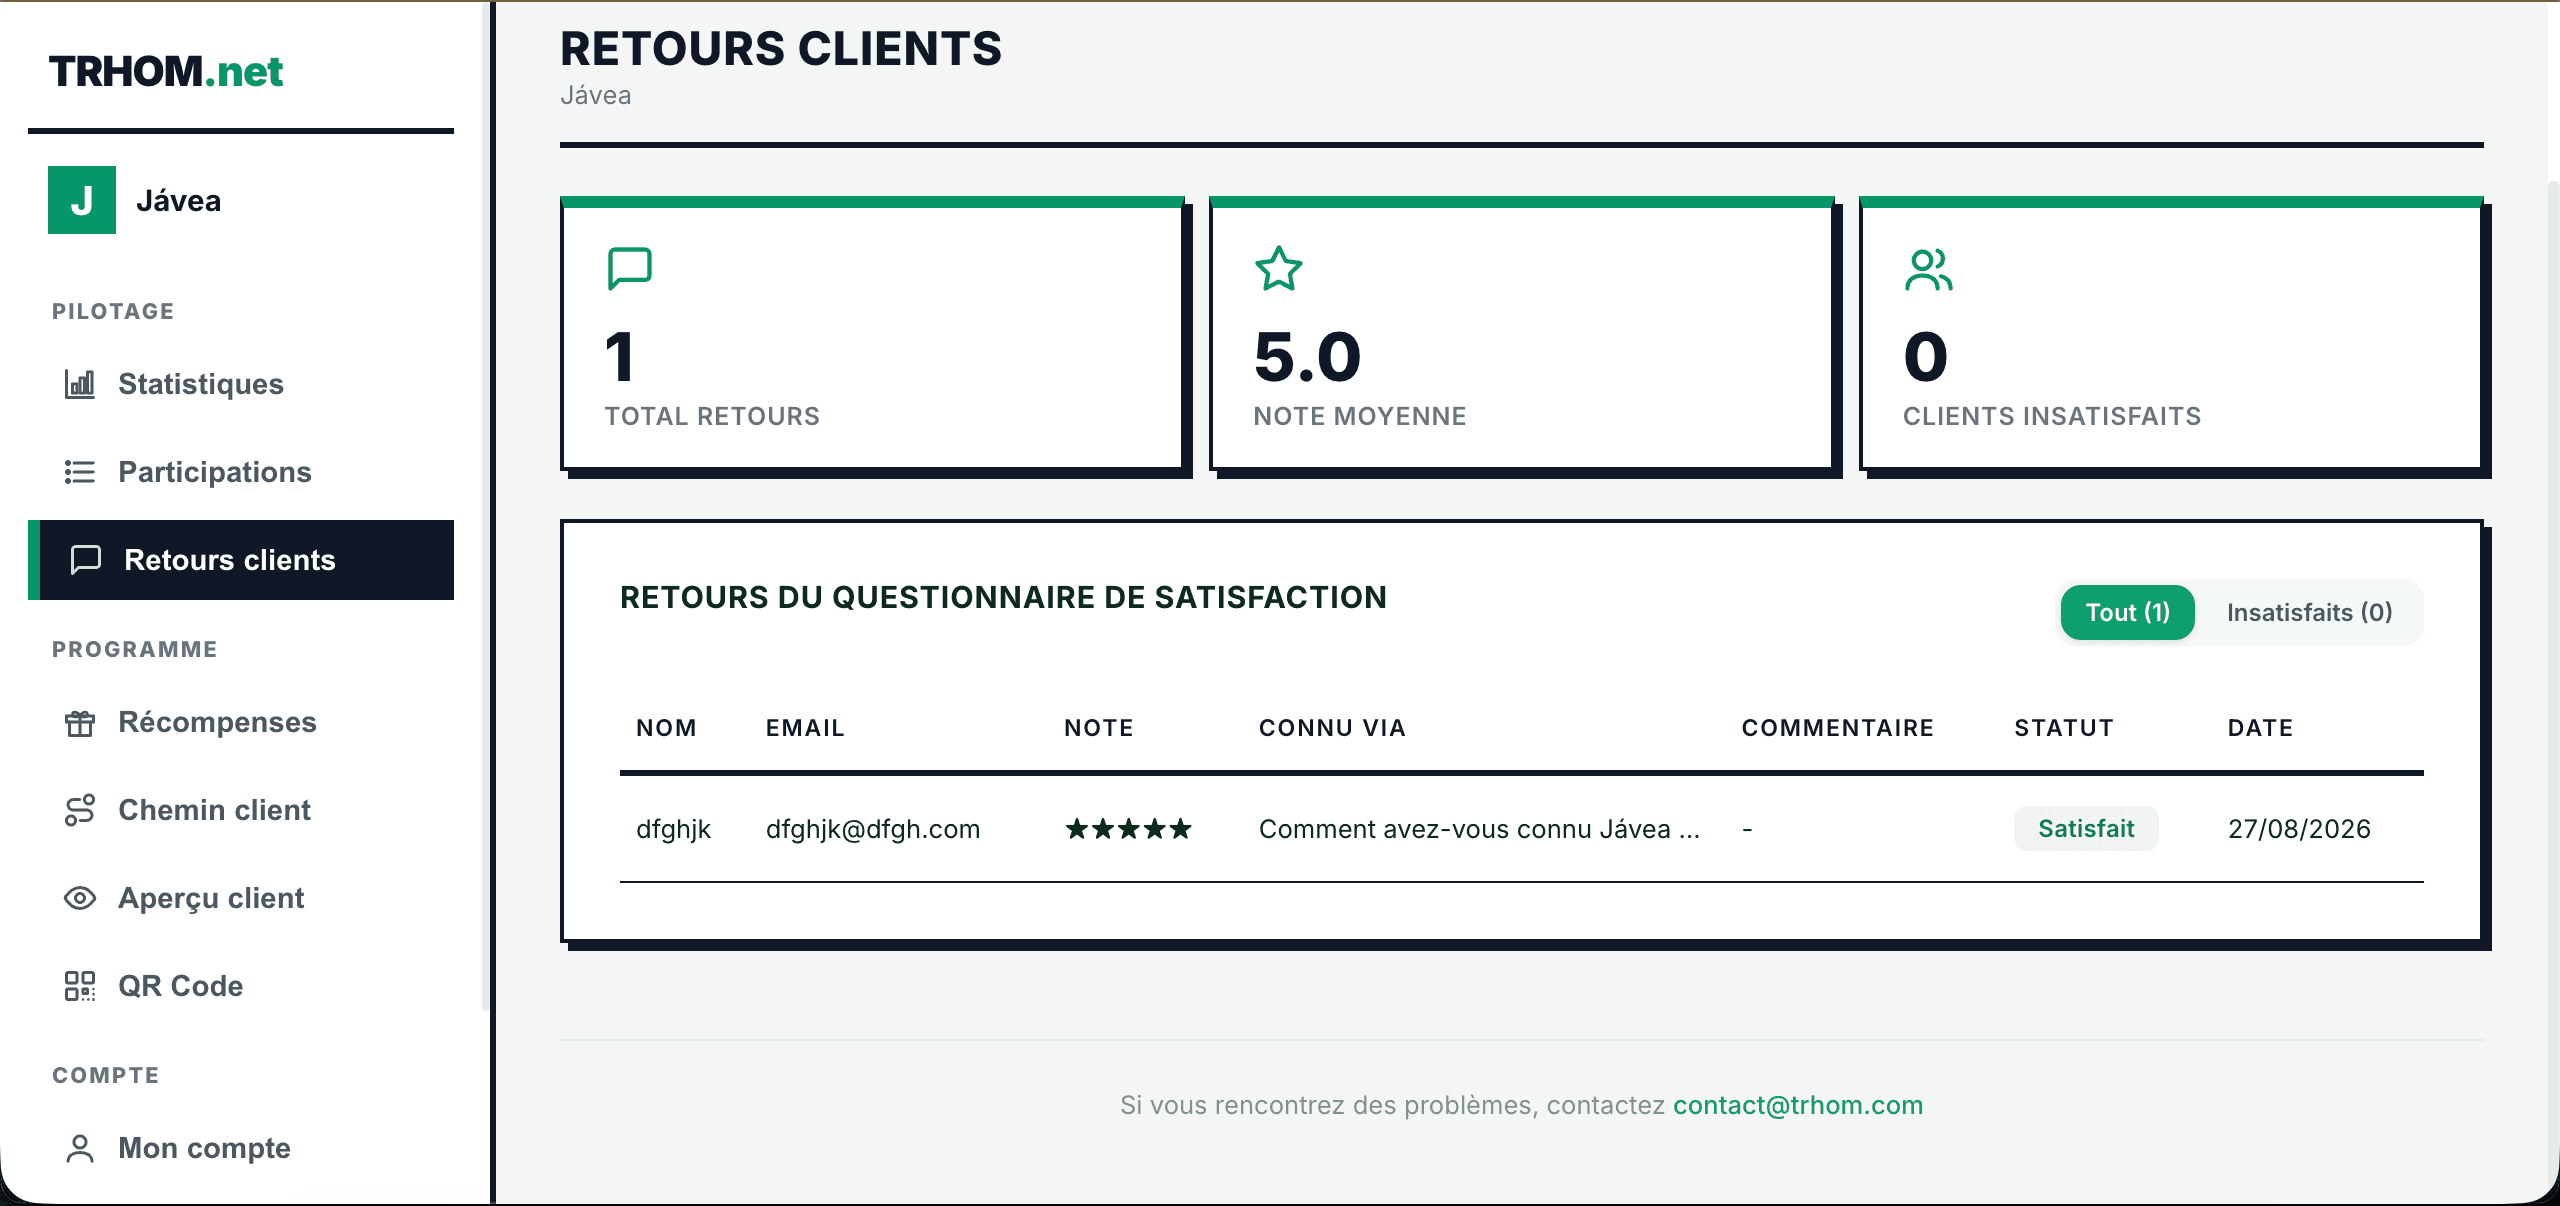The height and width of the screenshot is (1206, 2560).
Task: Click the RETOURS CLIENTS page heading
Action: point(781,49)
